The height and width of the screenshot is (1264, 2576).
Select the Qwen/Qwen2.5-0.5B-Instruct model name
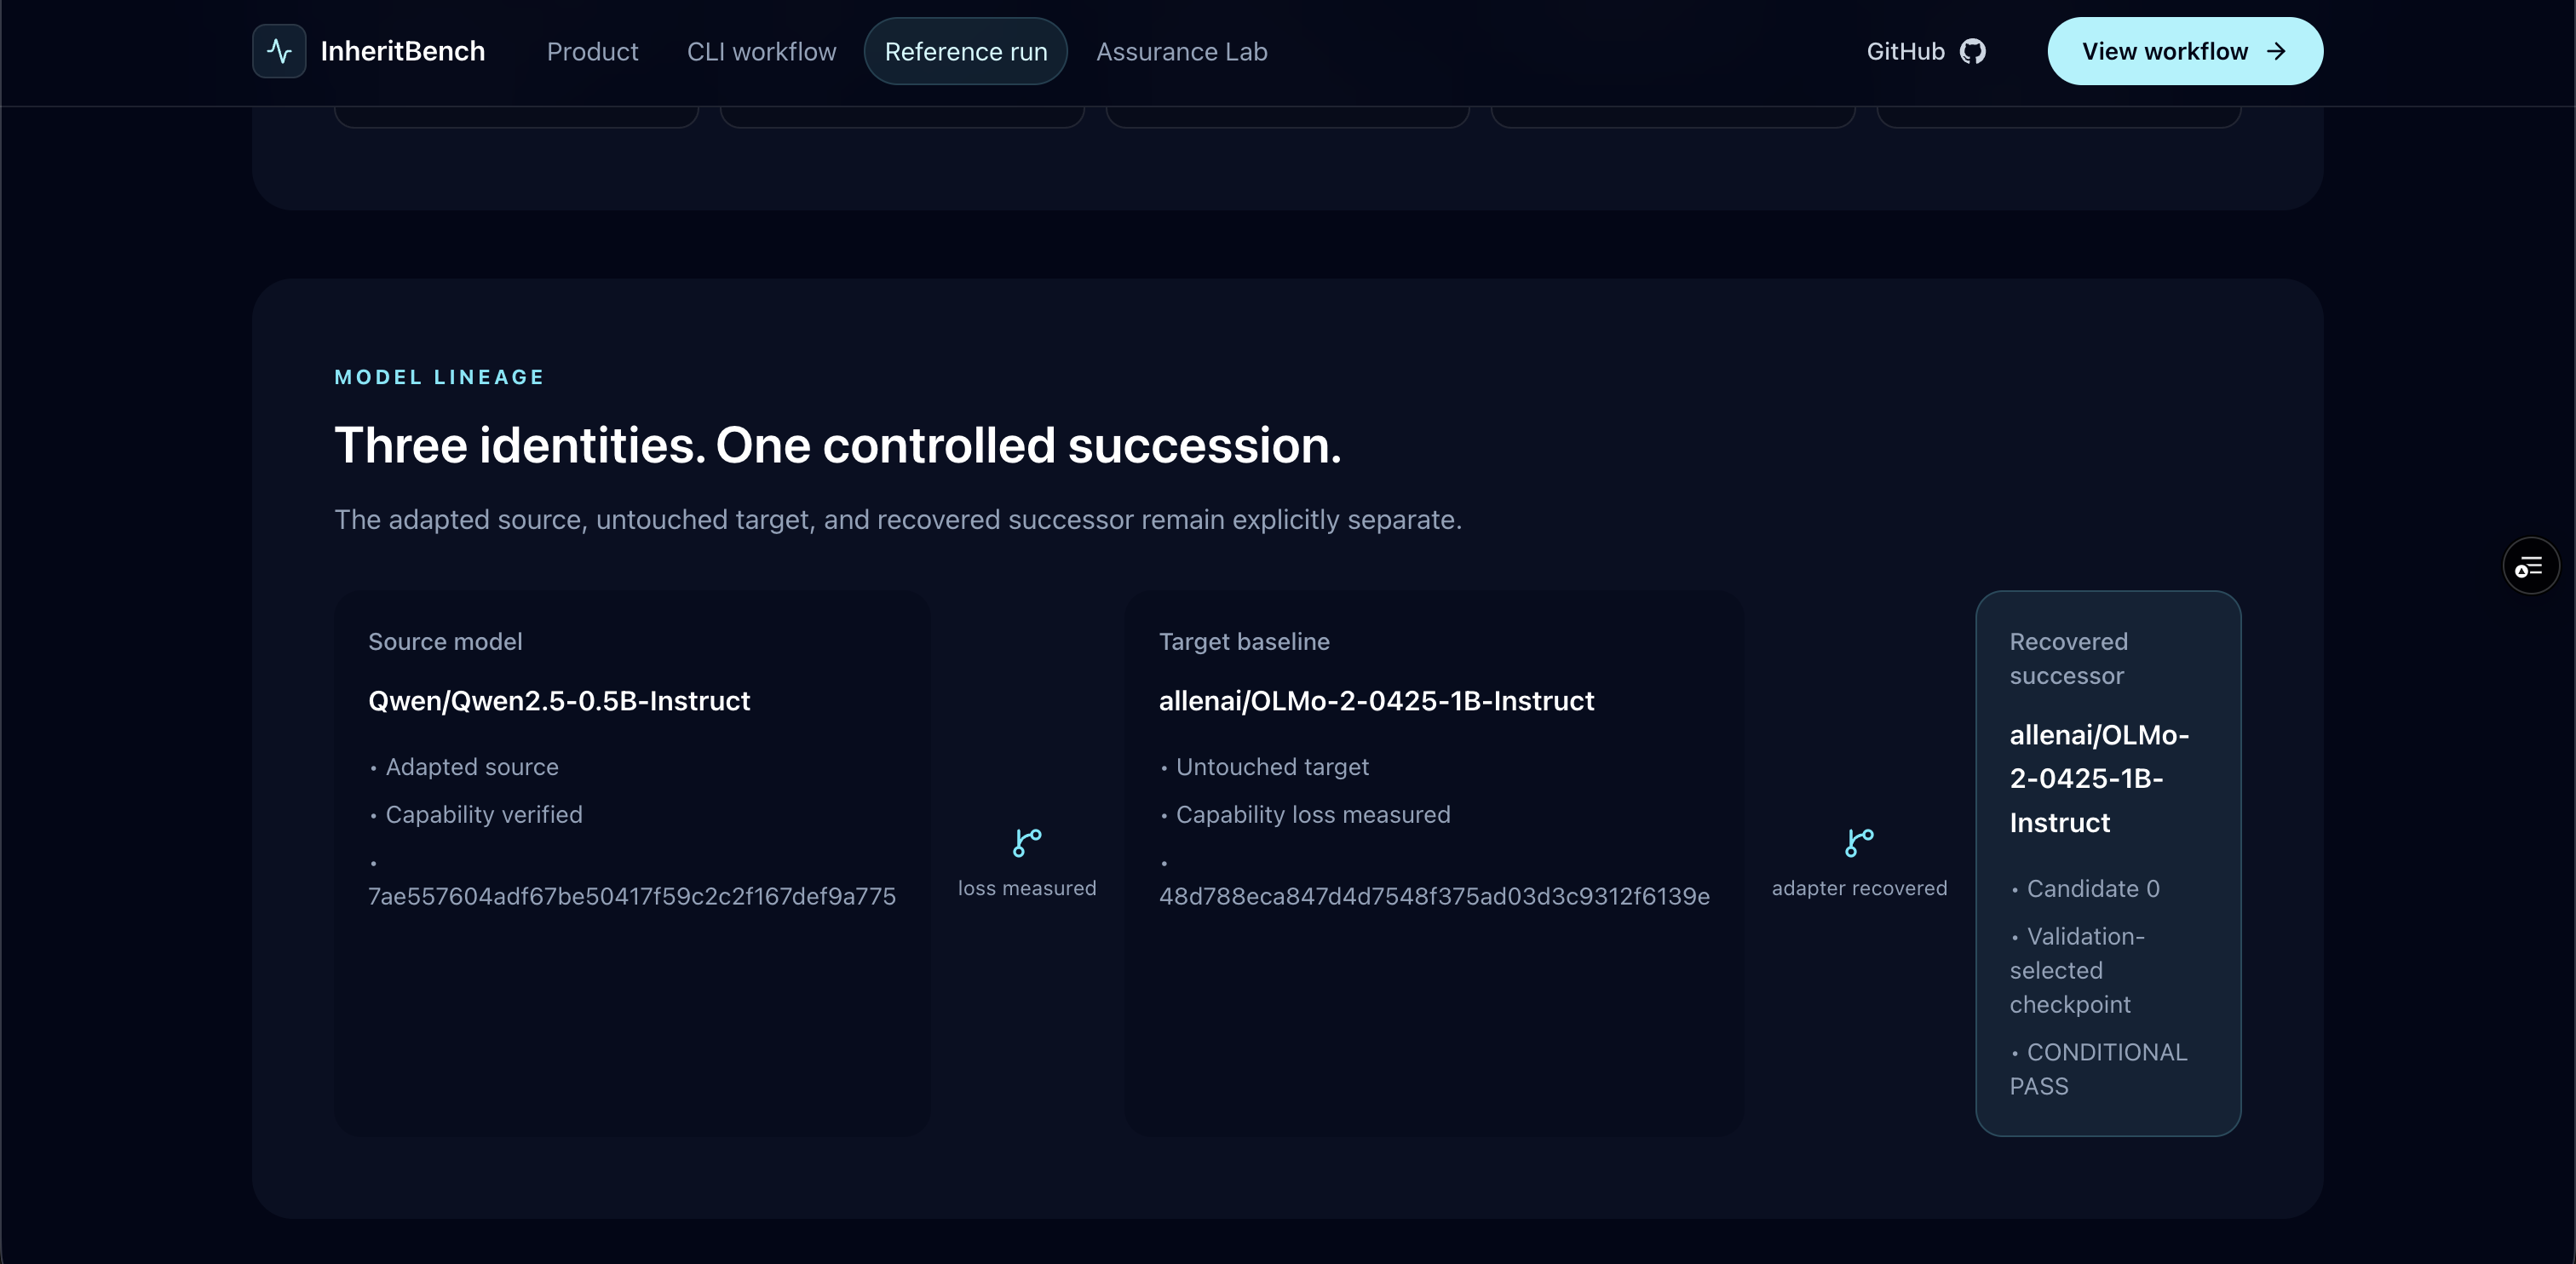click(x=559, y=701)
